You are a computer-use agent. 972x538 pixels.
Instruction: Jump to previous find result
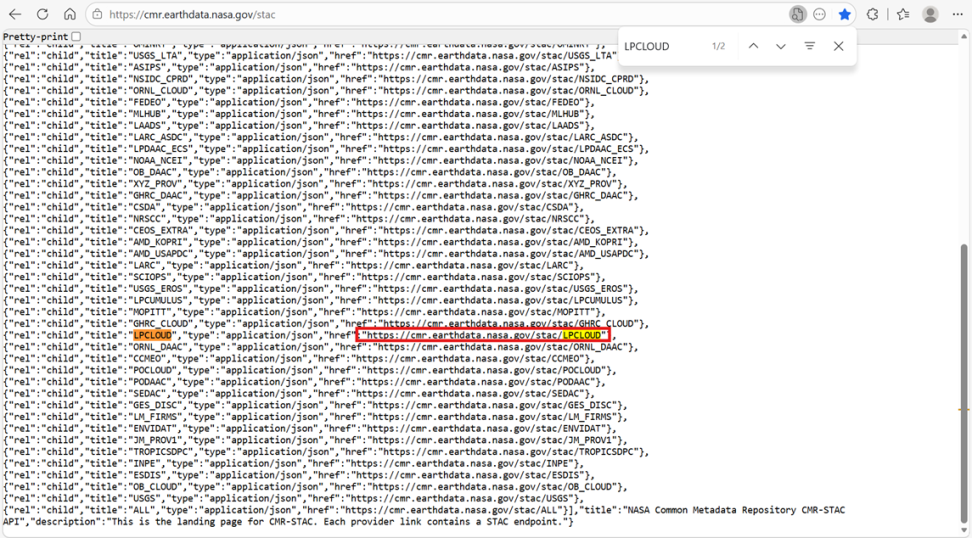[x=753, y=46]
